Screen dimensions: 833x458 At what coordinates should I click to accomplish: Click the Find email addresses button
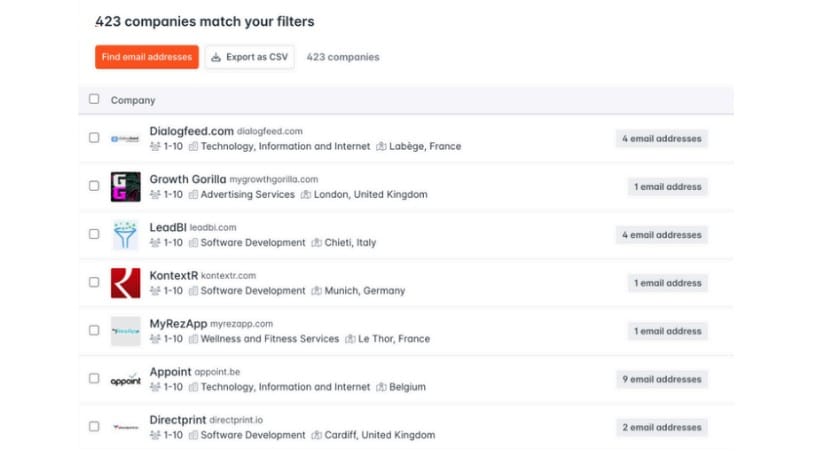[x=147, y=57]
